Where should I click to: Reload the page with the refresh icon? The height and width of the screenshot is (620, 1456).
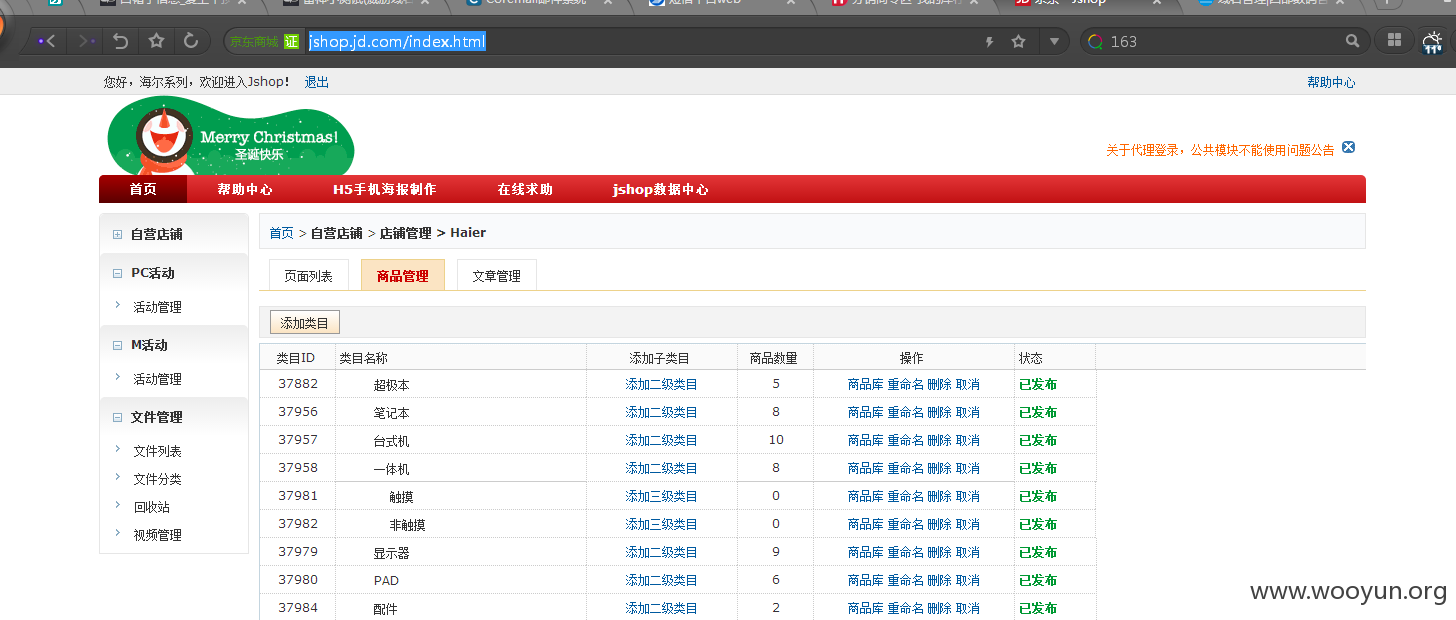coord(190,41)
